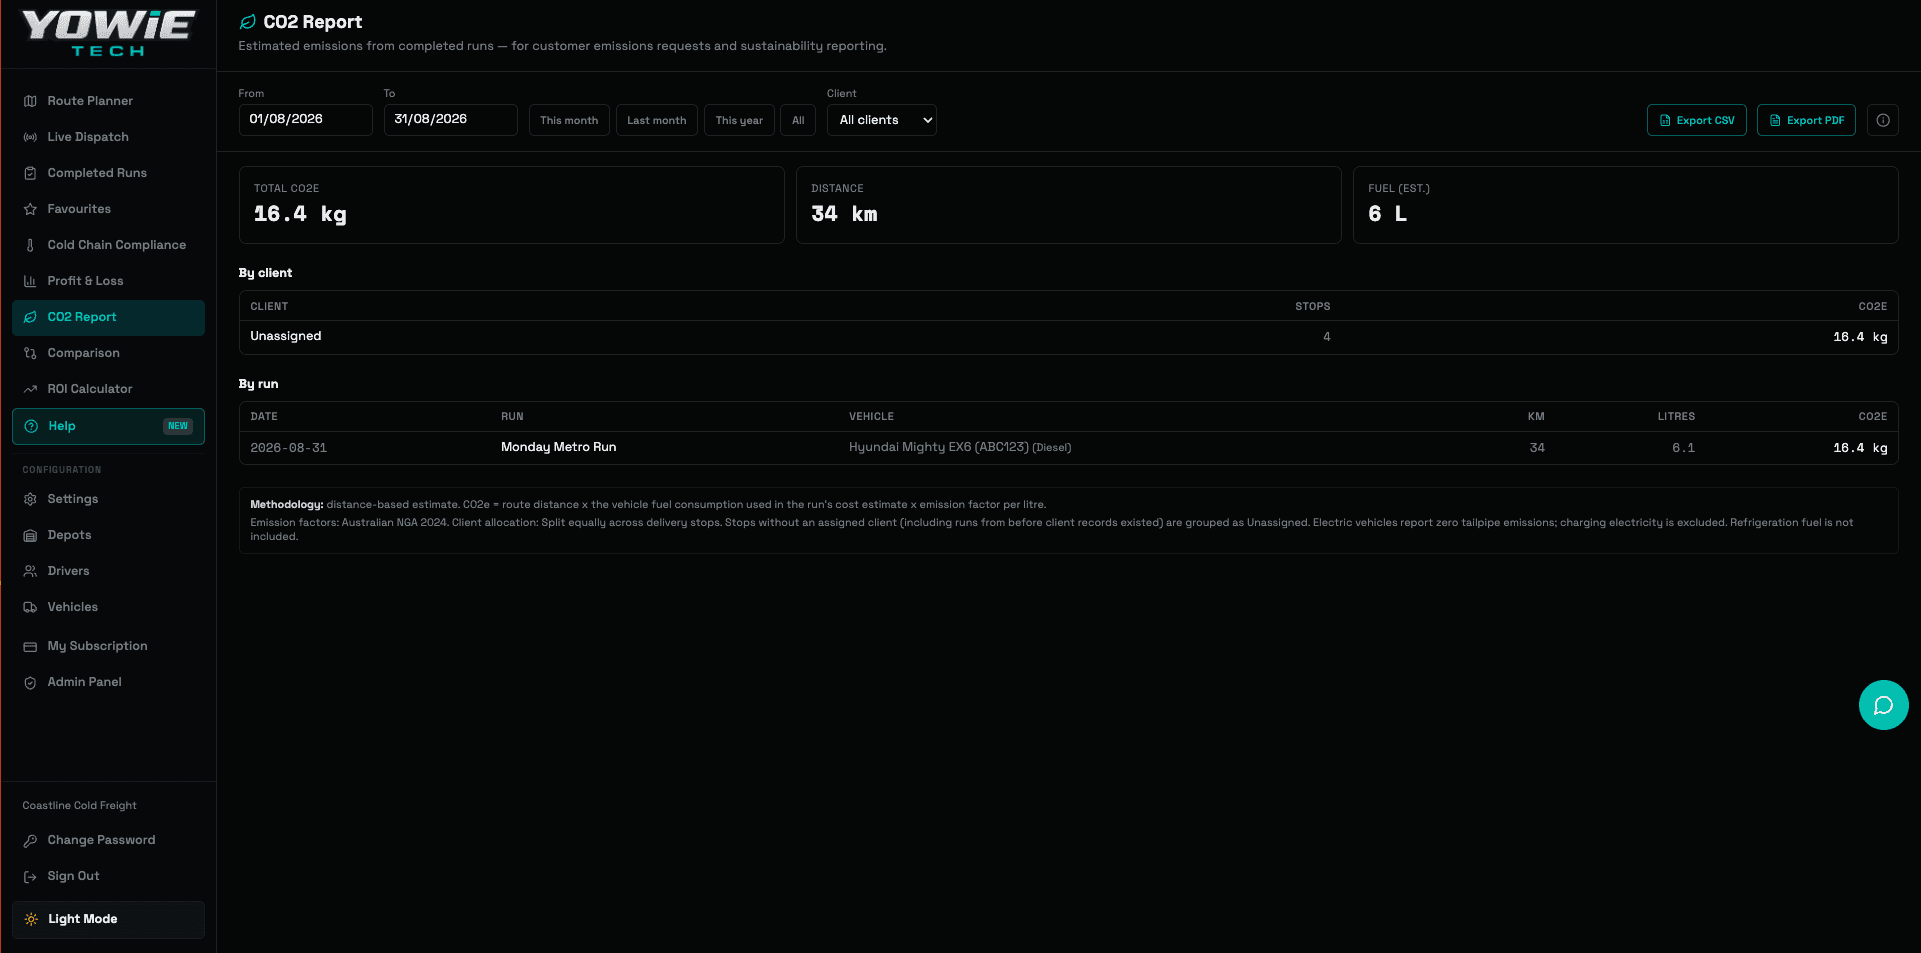Click the 6.1 litres cell
Image resolution: width=1921 pixels, height=953 pixels.
(1683, 448)
